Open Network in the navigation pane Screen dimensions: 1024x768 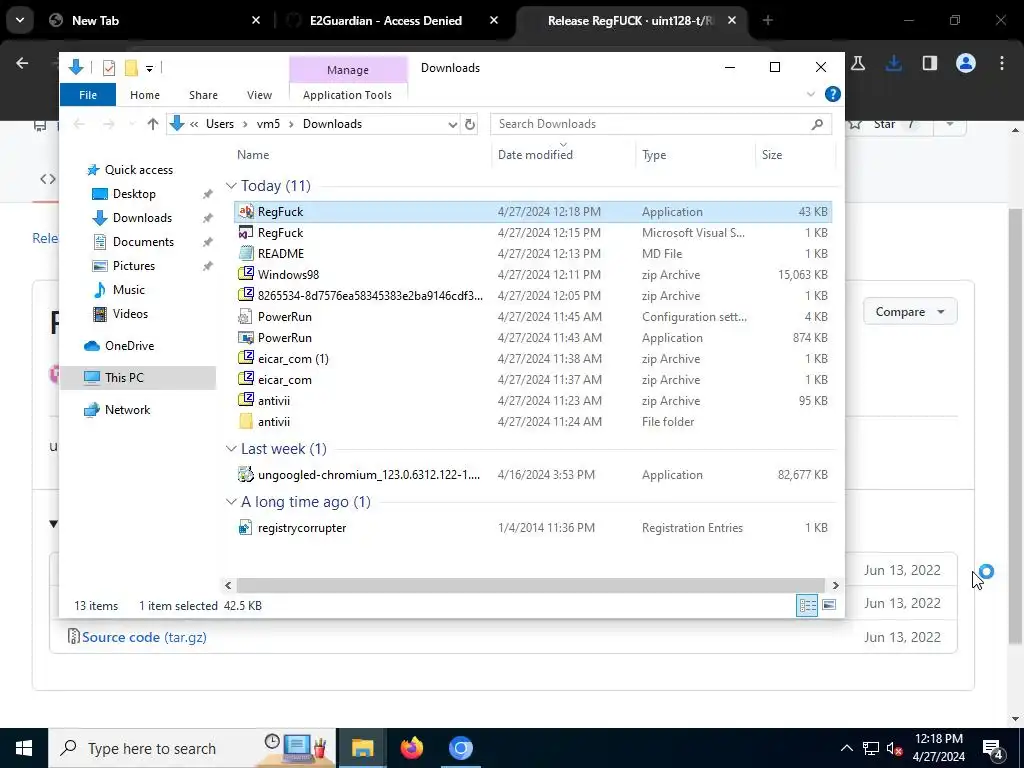(x=127, y=409)
